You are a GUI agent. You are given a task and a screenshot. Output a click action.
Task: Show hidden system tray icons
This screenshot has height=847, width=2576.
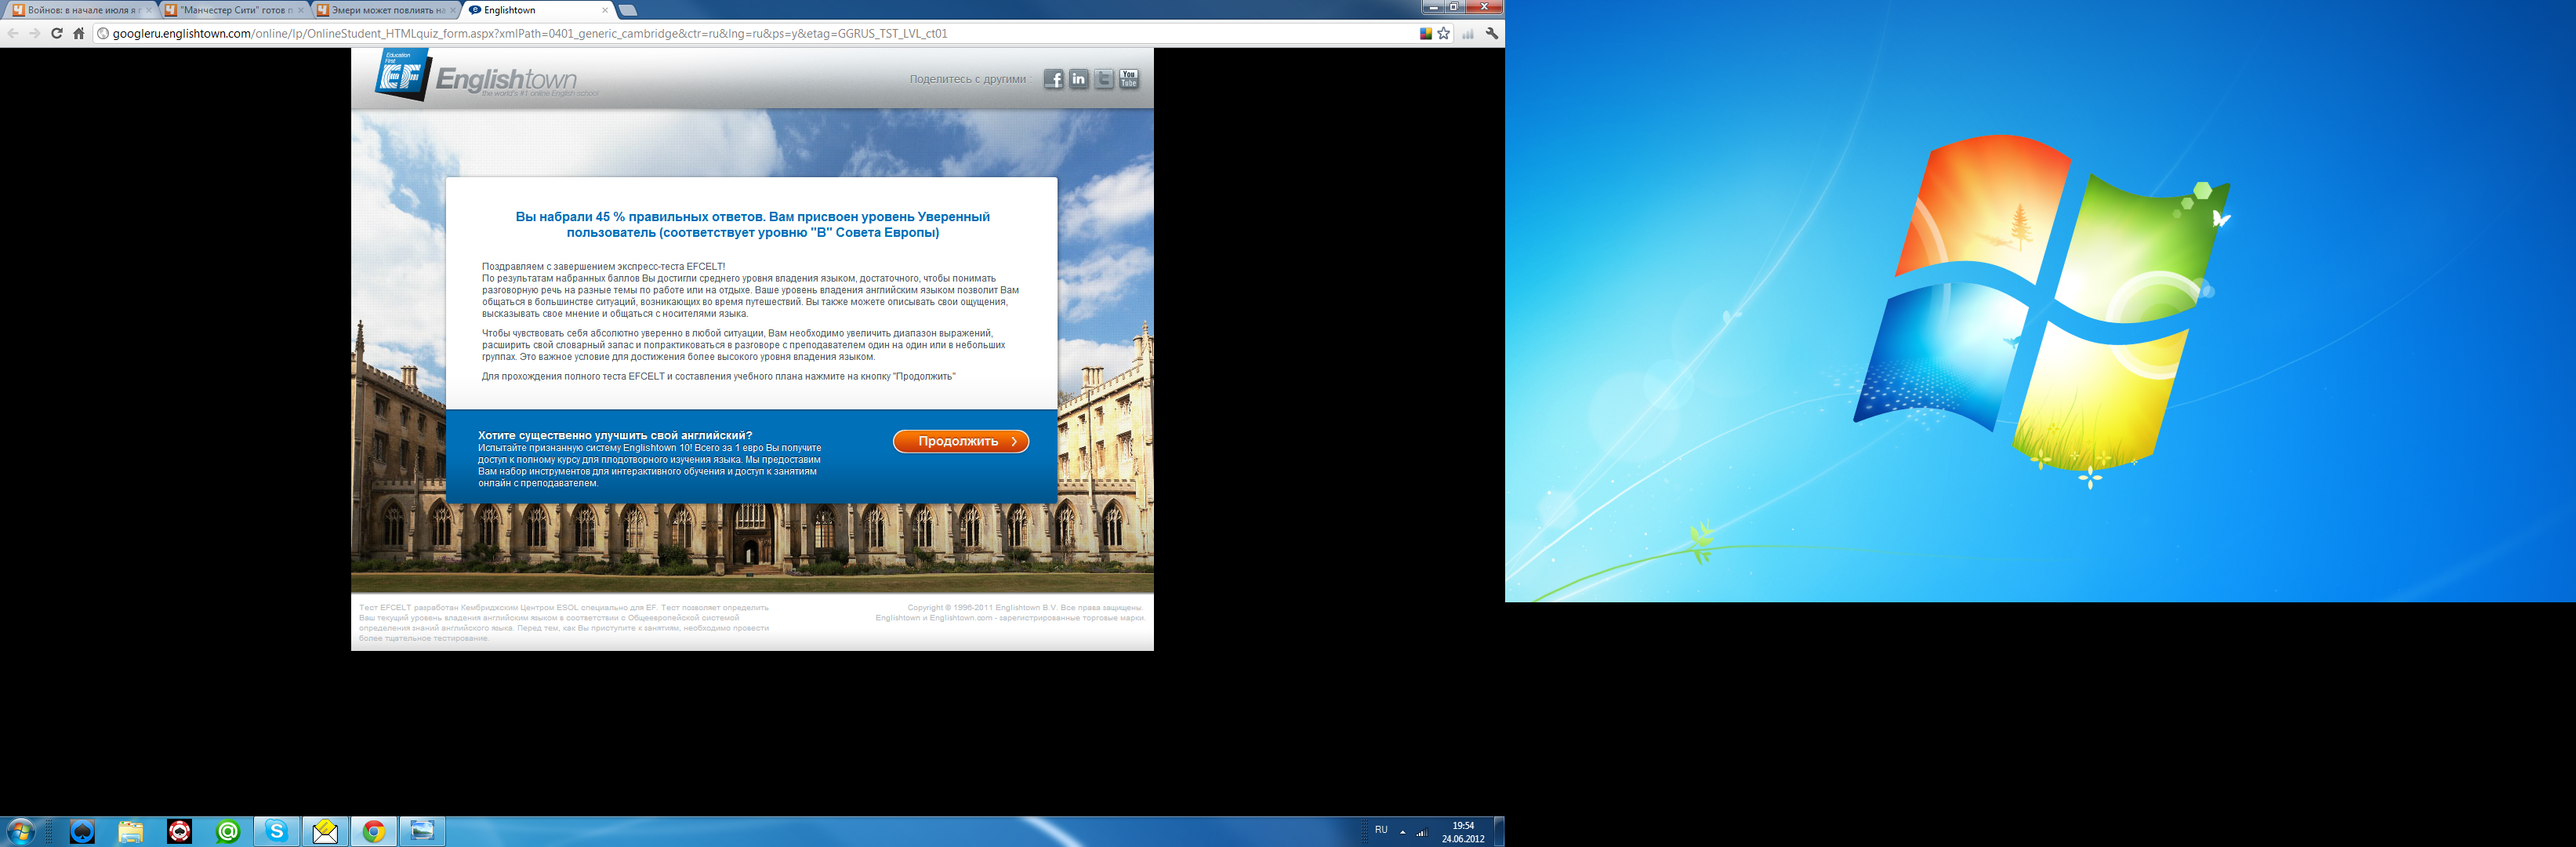1402,831
